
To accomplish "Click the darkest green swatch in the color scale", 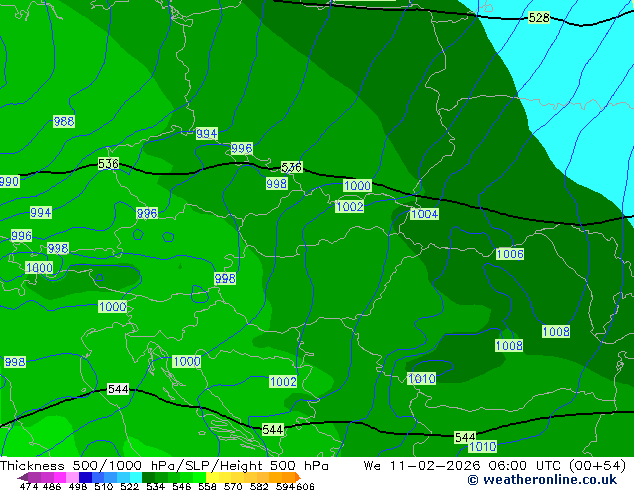I will pyautogui.click(x=148, y=477).
